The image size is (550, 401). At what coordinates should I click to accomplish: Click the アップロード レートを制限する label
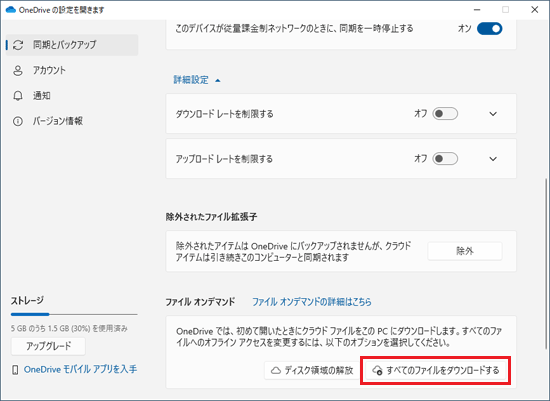tap(224, 159)
